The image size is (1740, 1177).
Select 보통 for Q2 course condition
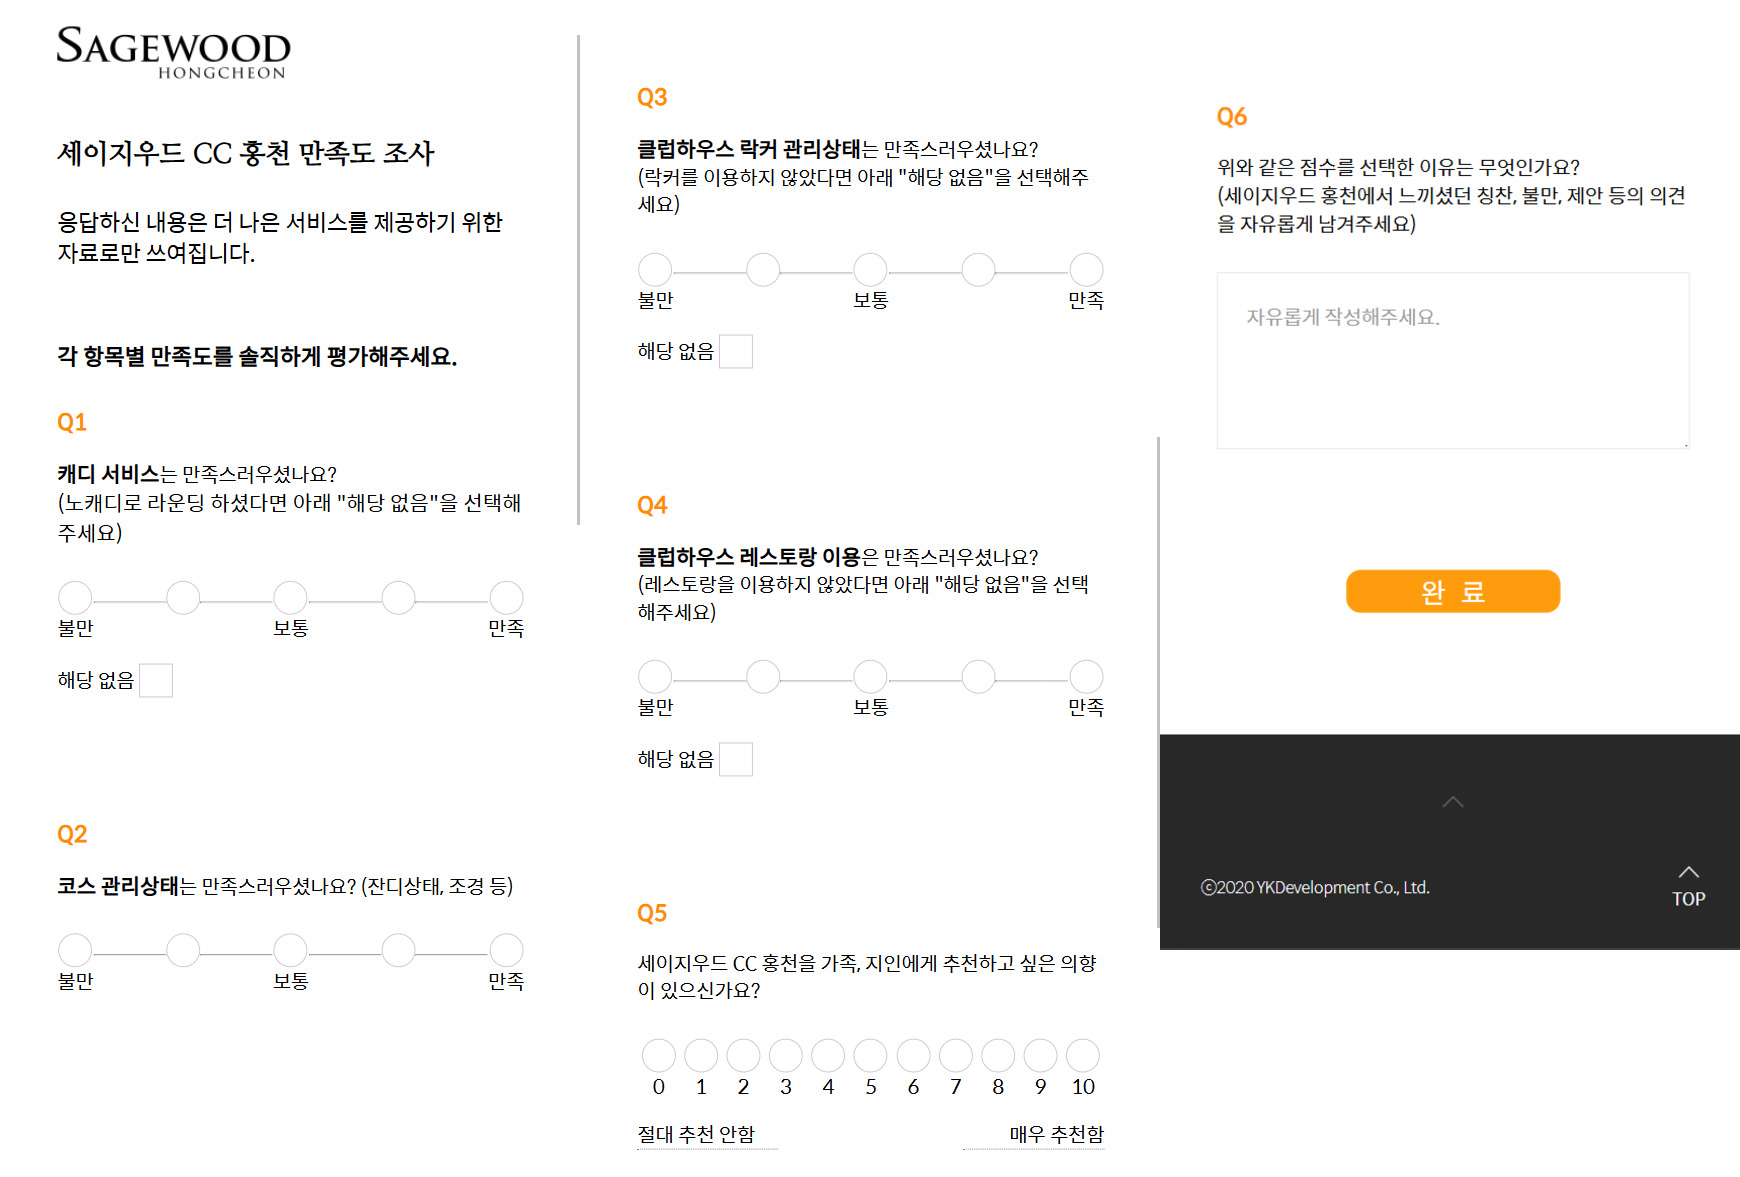pos(290,950)
